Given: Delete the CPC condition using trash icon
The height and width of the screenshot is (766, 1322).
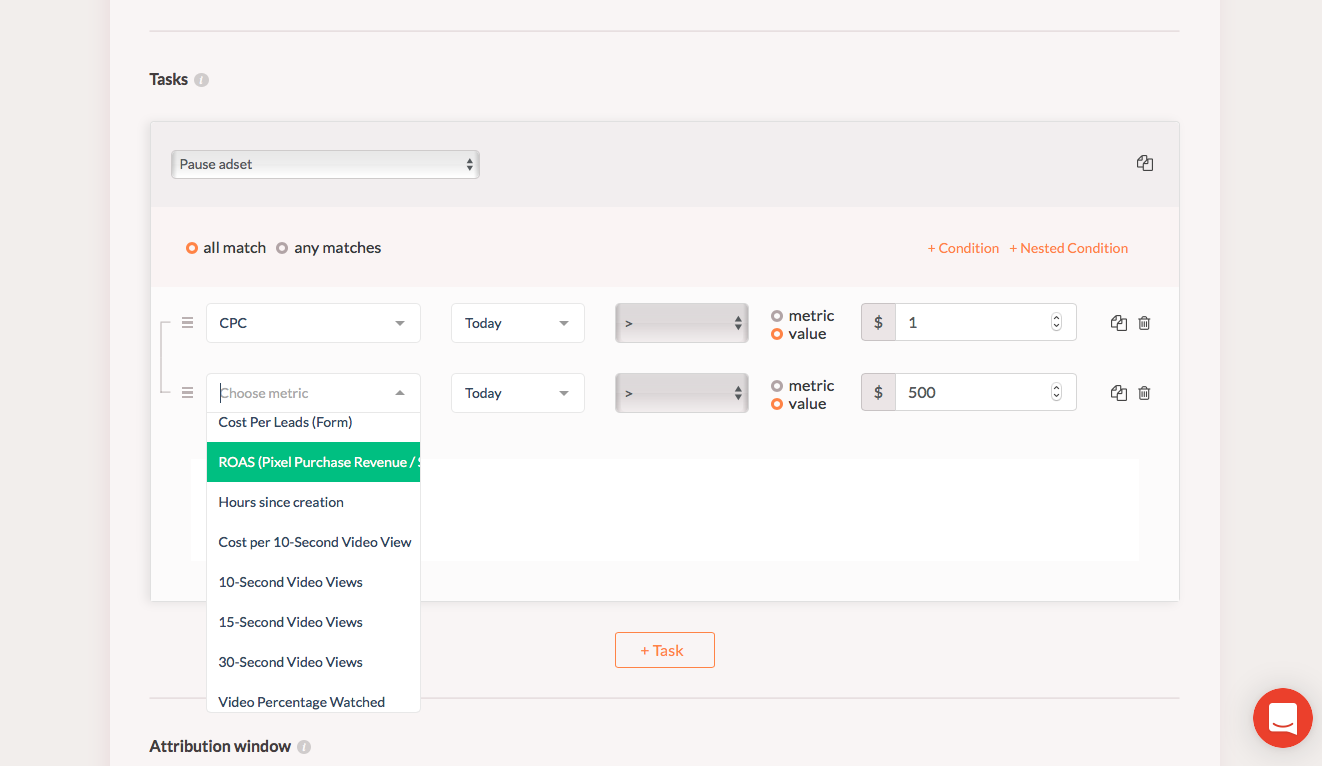Looking at the screenshot, I should (1145, 323).
